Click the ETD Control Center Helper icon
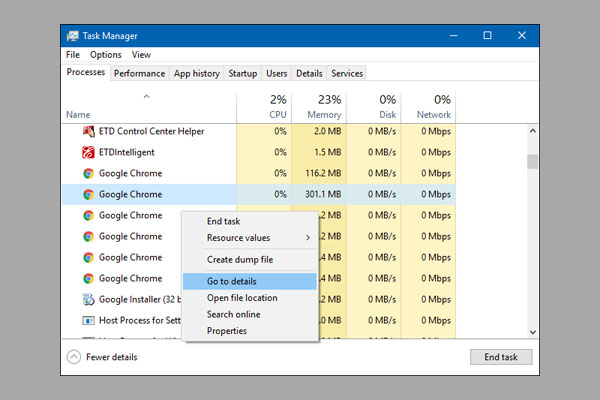Viewport: 600px width, 400px height. [x=88, y=131]
